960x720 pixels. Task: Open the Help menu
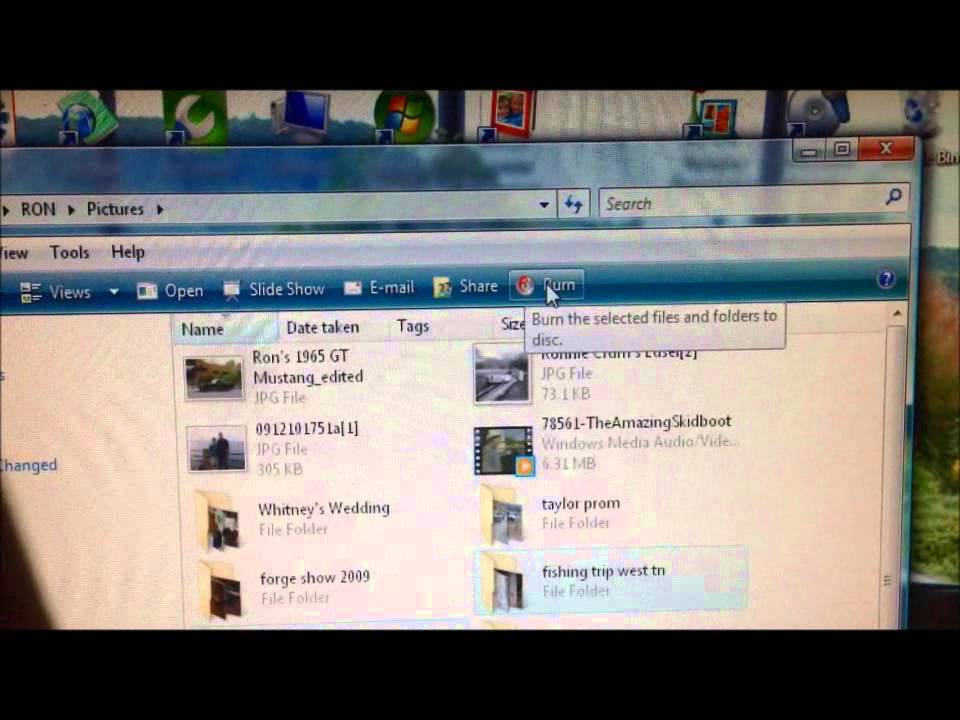[x=128, y=252]
